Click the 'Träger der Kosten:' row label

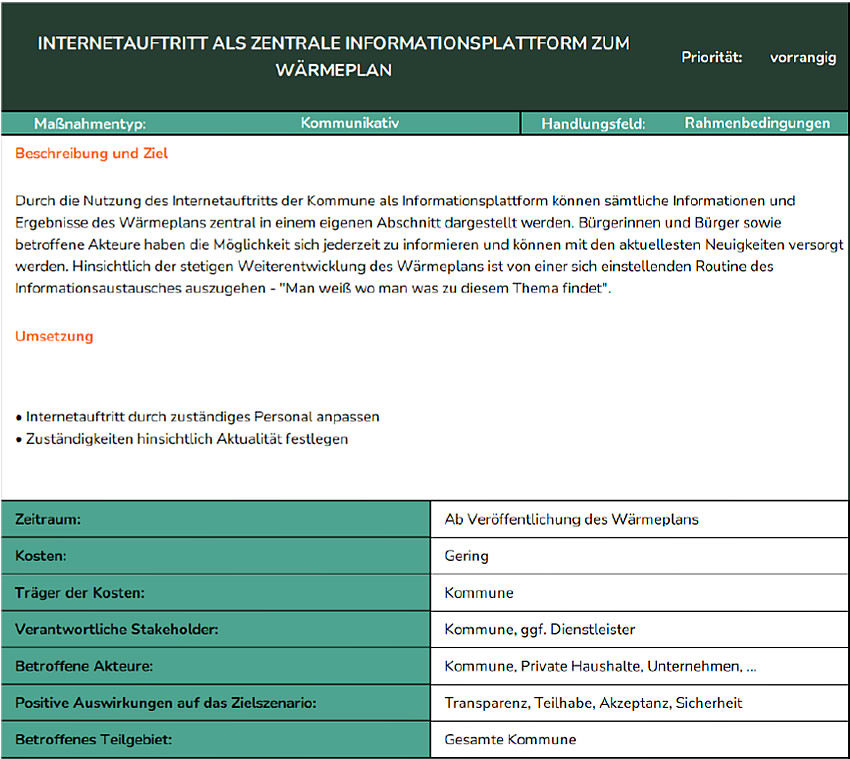pyautogui.click(x=79, y=593)
